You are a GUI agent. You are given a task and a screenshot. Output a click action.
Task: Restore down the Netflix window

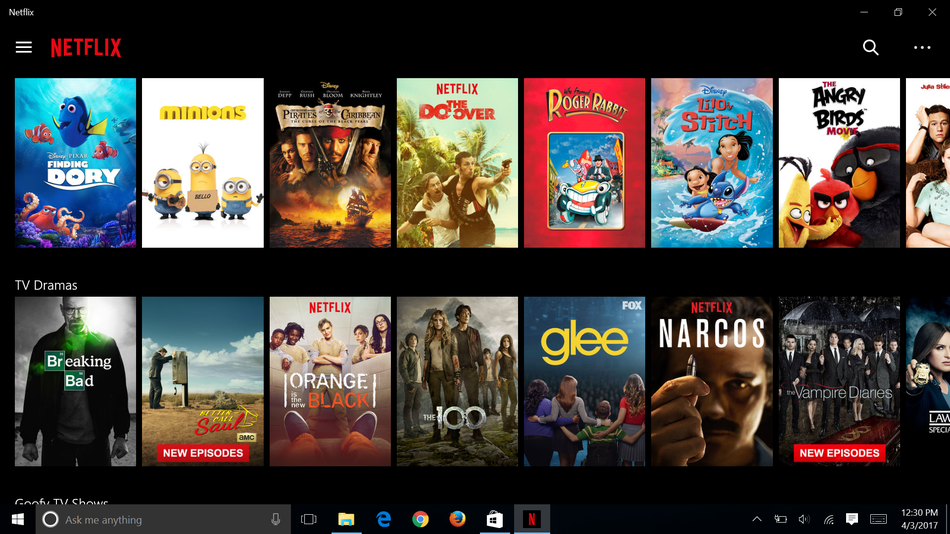(x=898, y=12)
